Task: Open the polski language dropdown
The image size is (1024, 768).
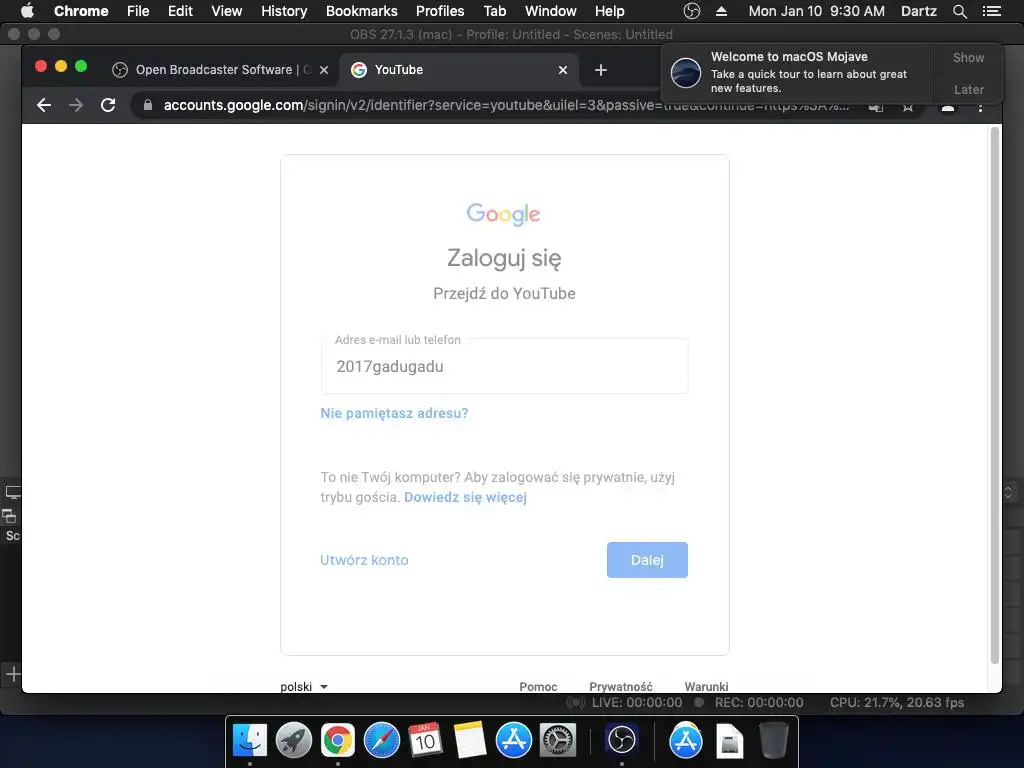Action: click(x=304, y=686)
